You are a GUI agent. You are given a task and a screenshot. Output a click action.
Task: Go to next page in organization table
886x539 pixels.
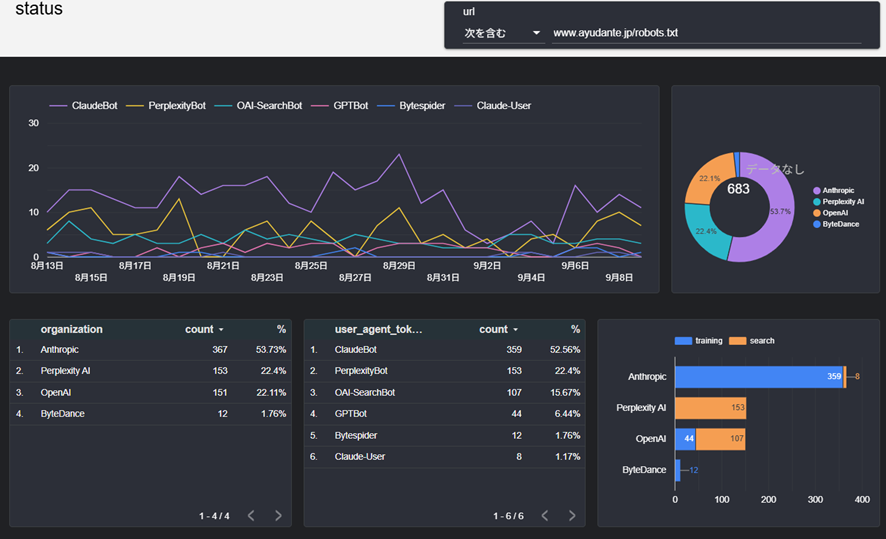[x=278, y=516]
